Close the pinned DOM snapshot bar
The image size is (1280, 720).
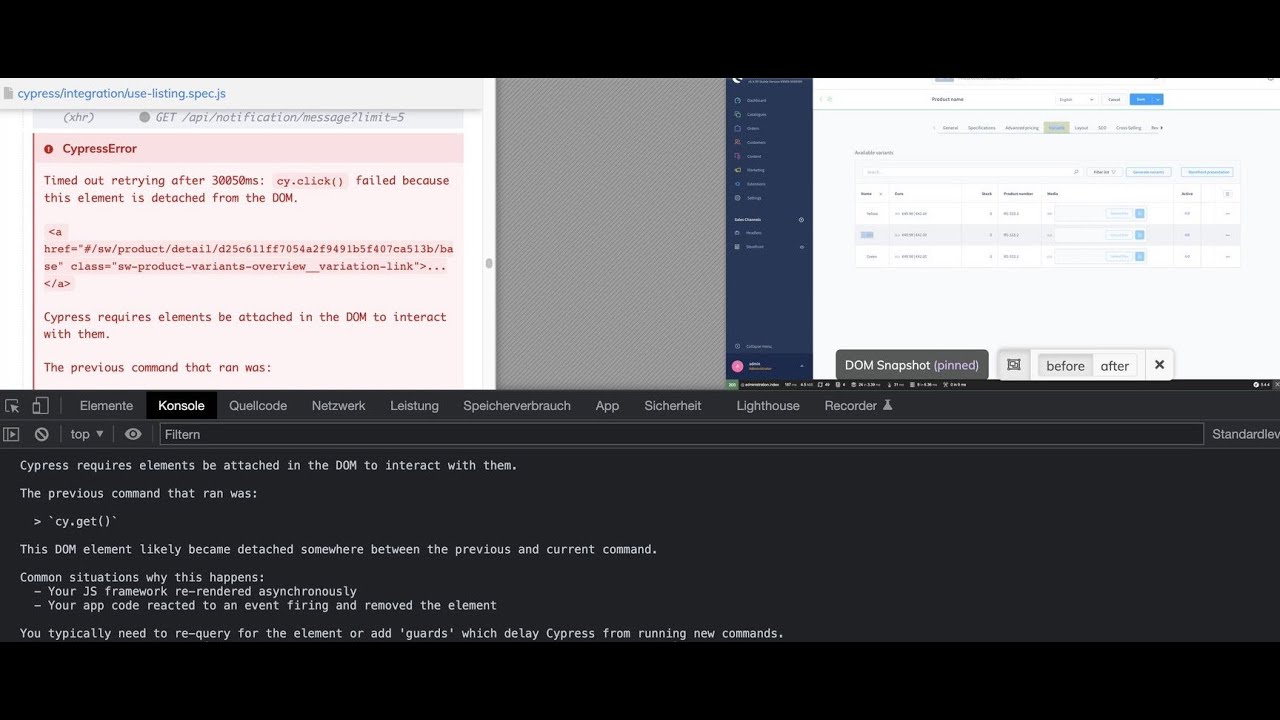coord(1159,365)
